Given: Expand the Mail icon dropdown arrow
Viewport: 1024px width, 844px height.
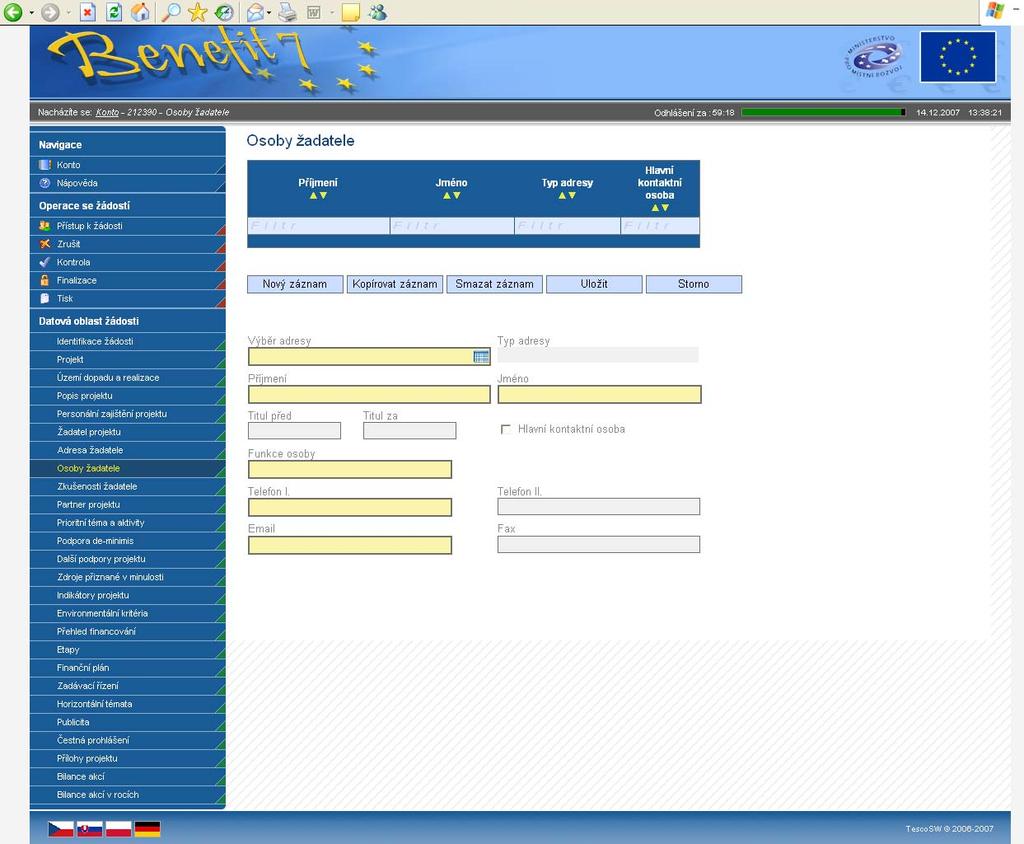Looking at the screenshot, I should tap(269, 12).
